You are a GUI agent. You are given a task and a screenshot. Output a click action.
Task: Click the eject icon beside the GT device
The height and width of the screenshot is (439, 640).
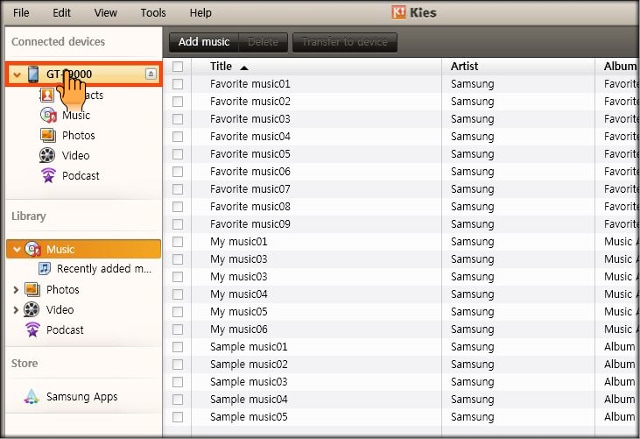pyautogui.click(x=151, y=74)
